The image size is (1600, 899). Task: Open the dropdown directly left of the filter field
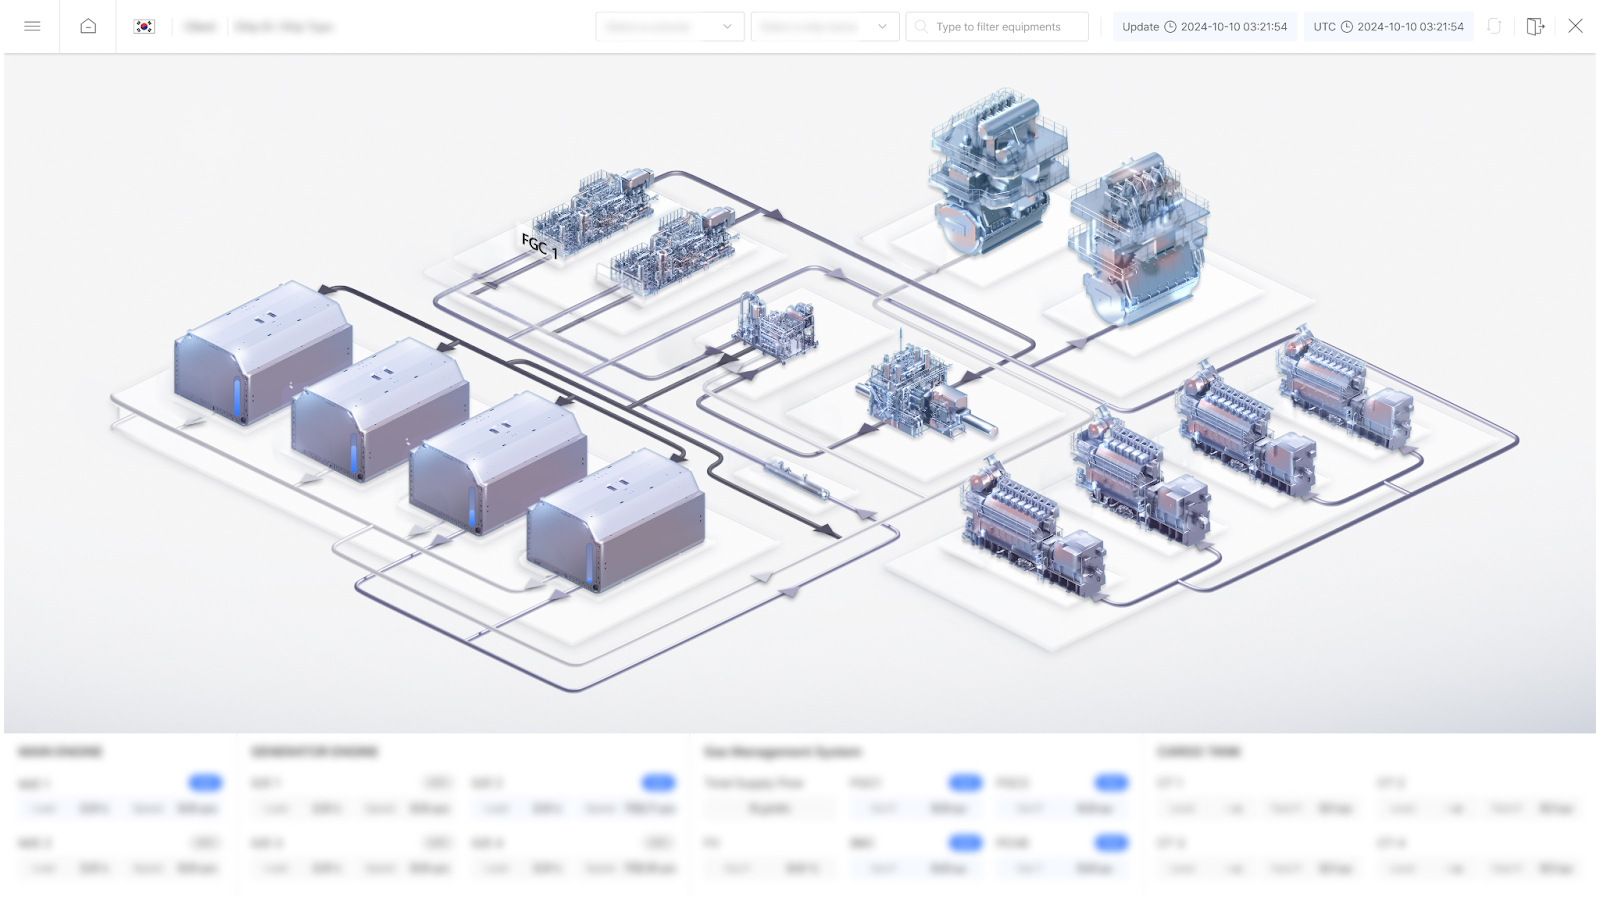(825, 27)
